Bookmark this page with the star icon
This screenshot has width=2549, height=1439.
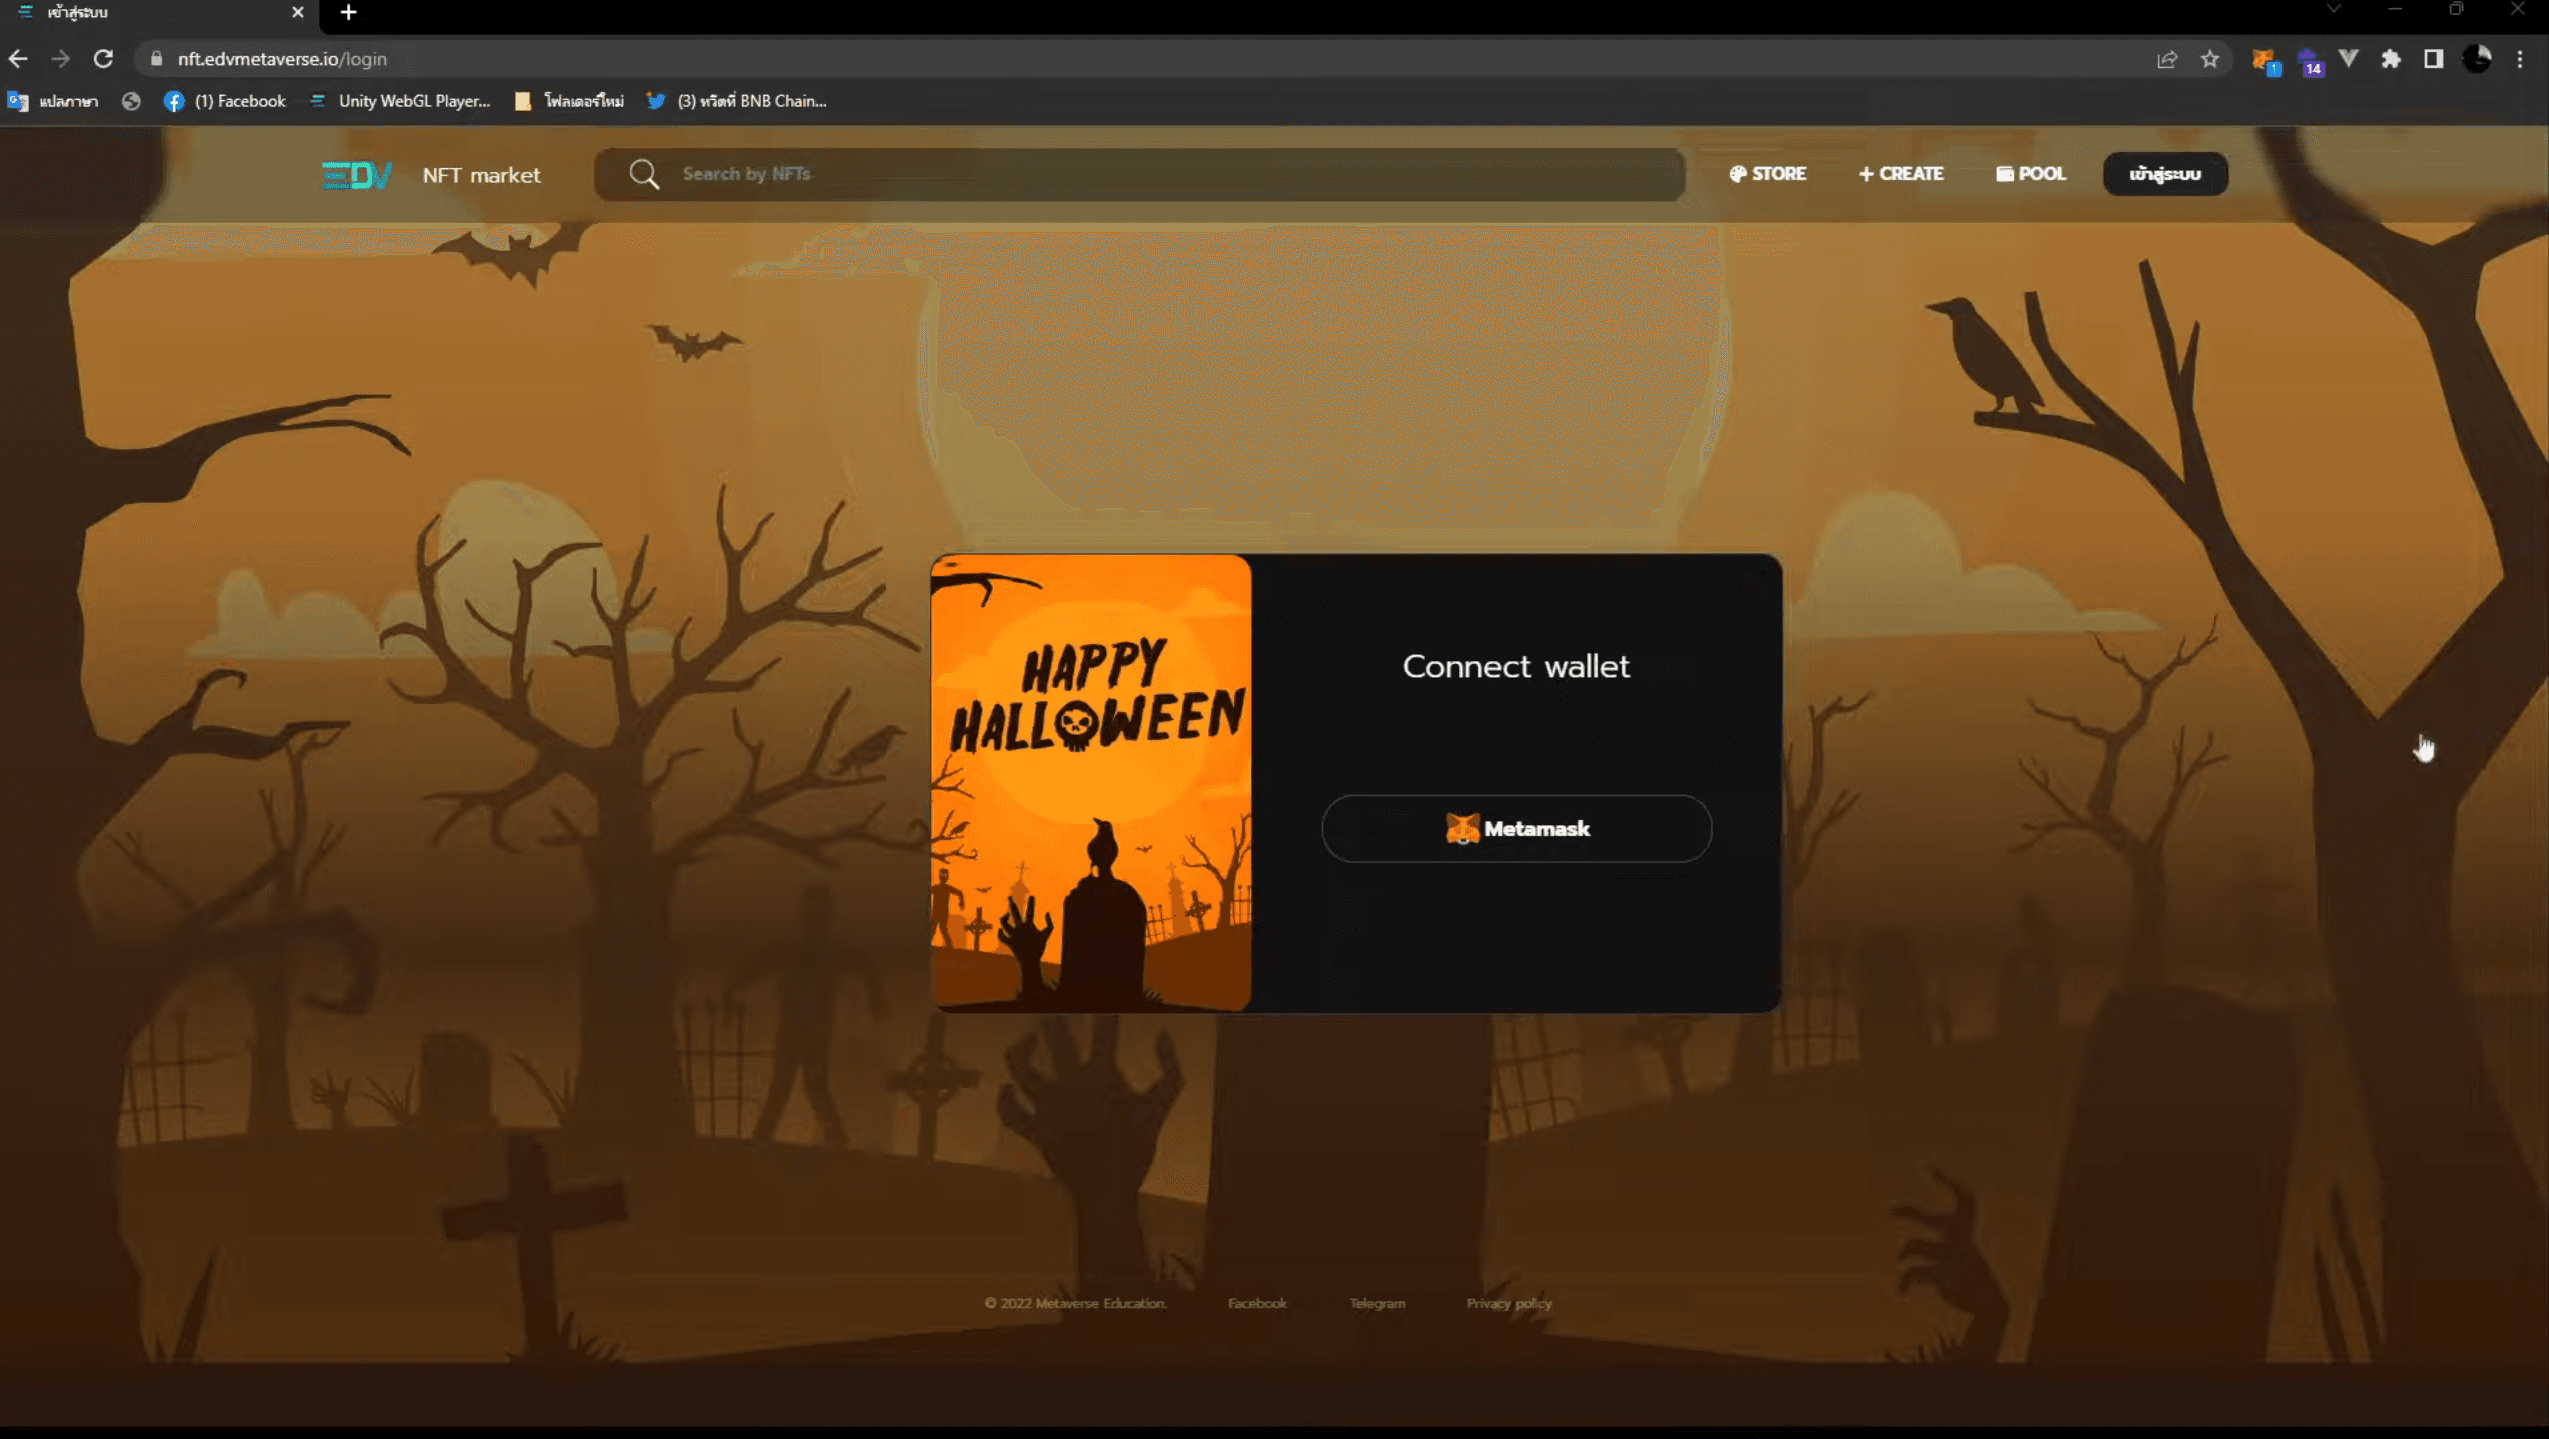(x=2210, y=60)
